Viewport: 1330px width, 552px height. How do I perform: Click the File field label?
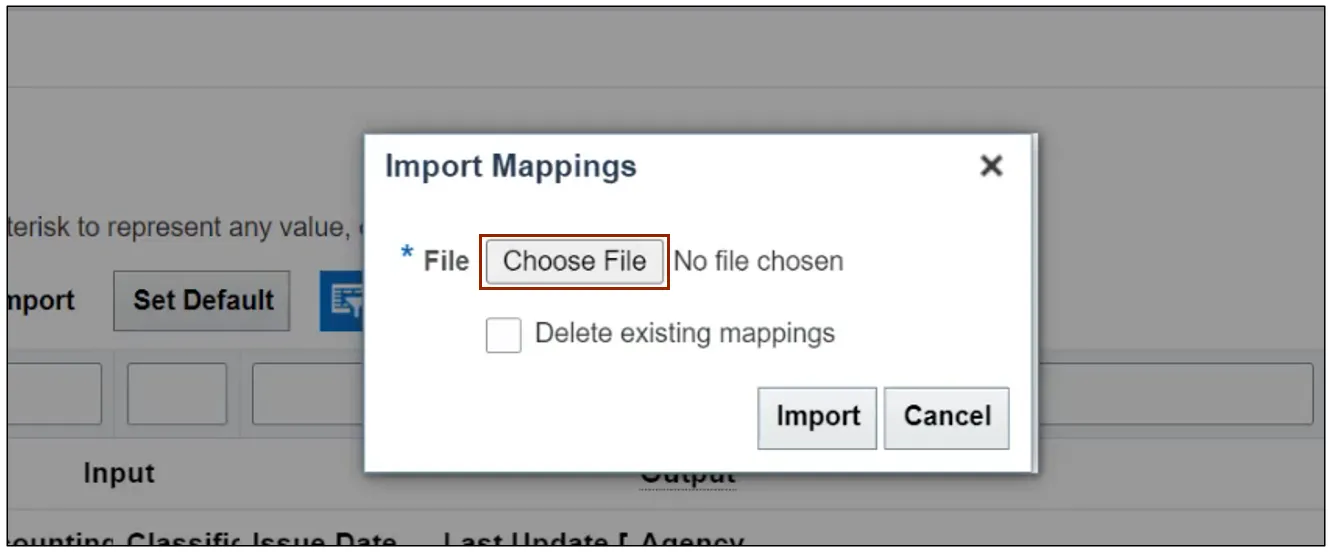[445, 262]
